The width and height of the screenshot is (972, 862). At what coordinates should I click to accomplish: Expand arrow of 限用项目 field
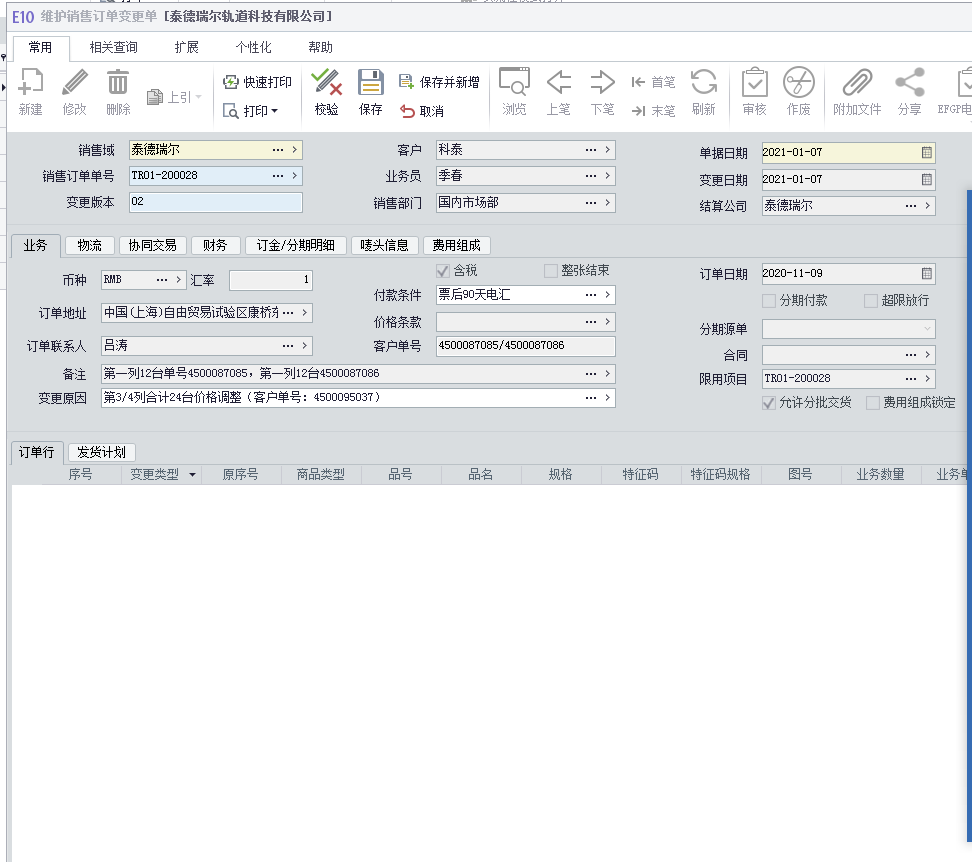point(927,379)
